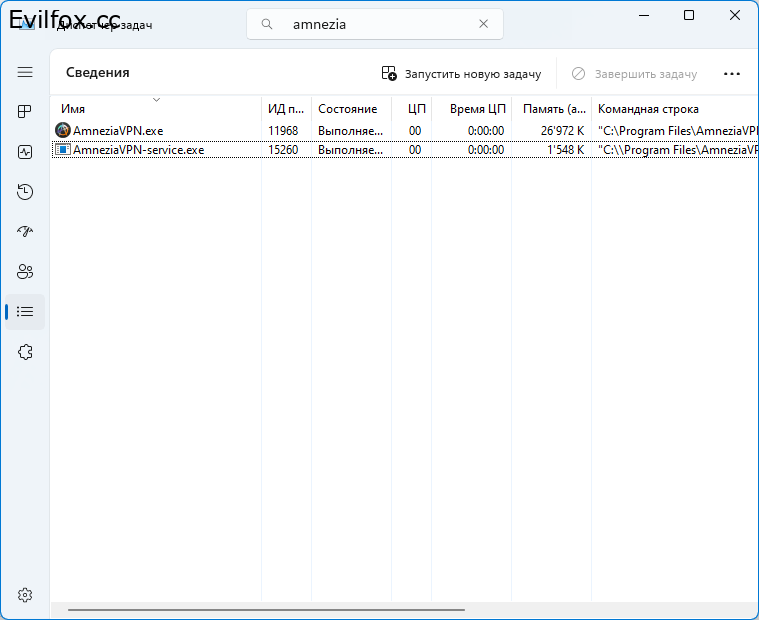
Task: Clear the amnezia search text
Action: 484,24
